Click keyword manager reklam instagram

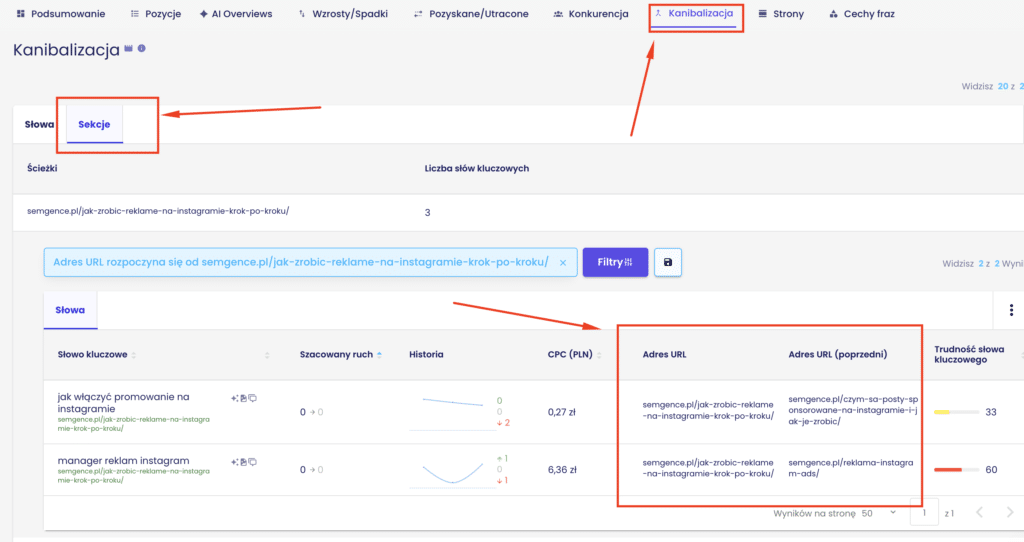pyautogui.click(x=123, y=460)
